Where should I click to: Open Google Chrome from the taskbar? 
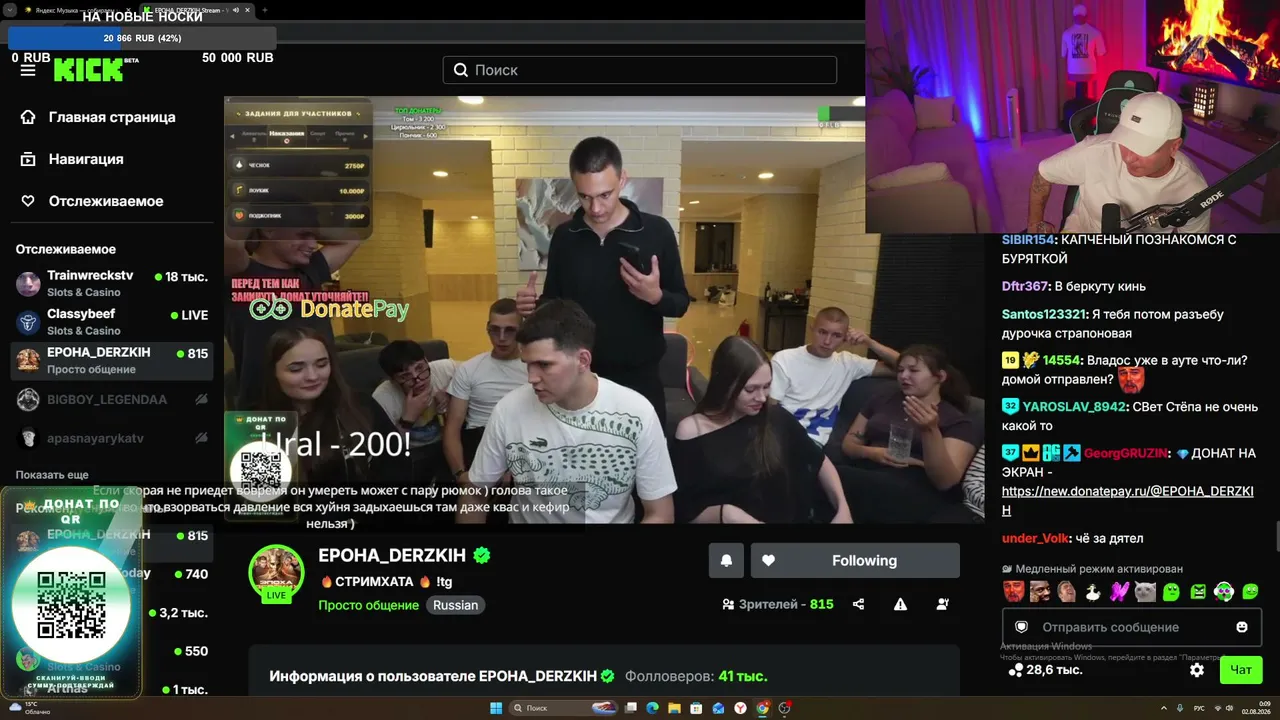762,708
